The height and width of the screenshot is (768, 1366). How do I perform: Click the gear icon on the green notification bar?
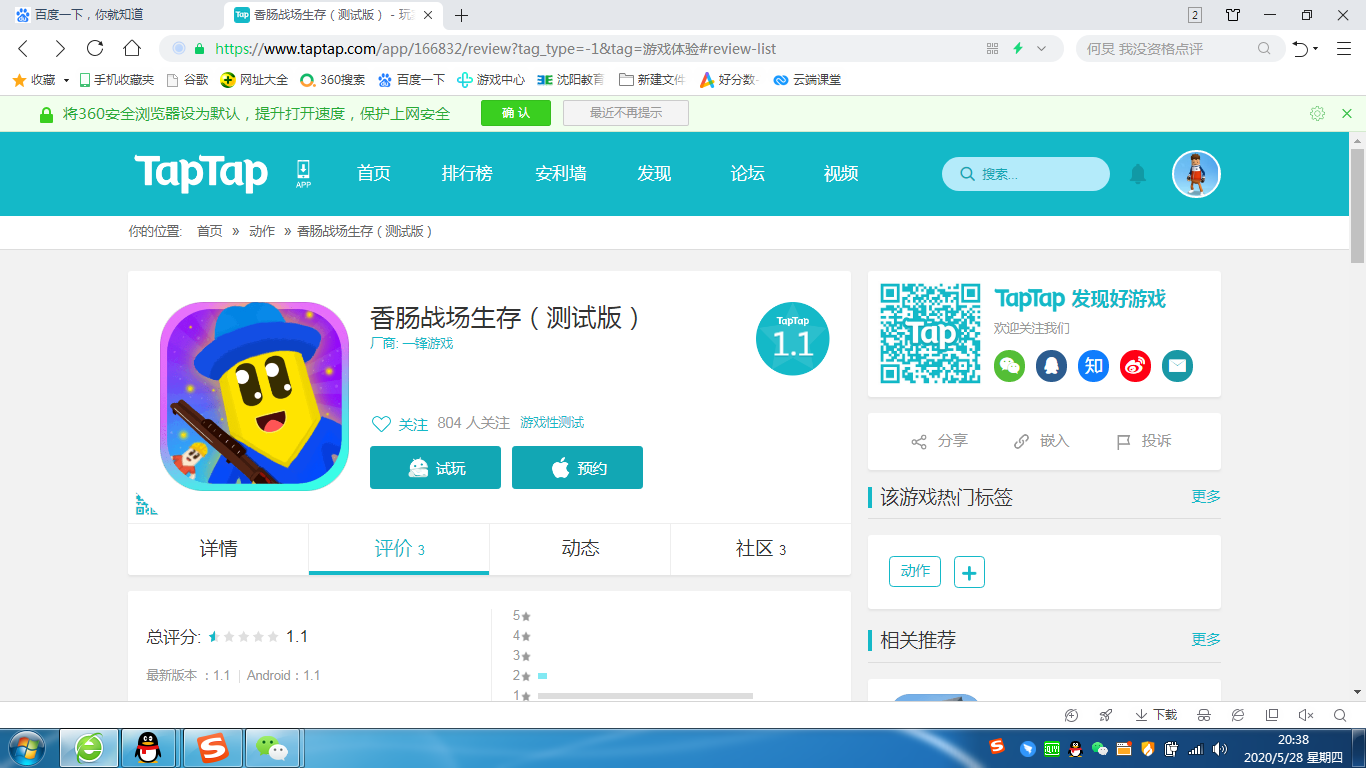1318,114
